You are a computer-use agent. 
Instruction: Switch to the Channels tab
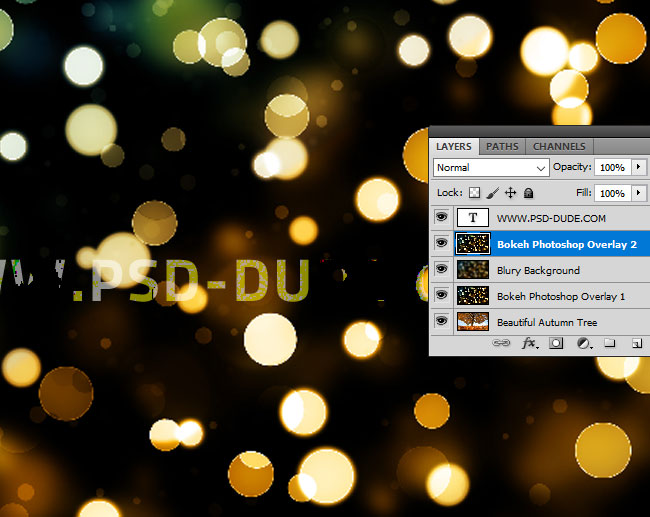click(x=559, y=146)
